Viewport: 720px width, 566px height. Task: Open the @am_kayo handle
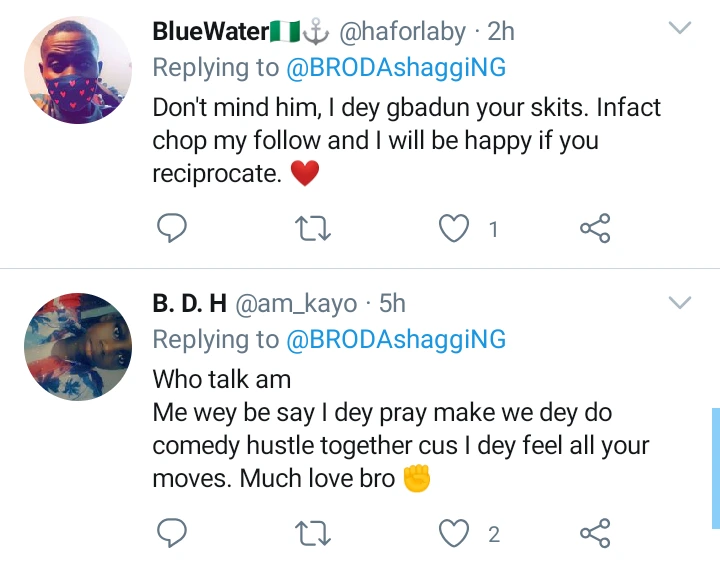293,304
